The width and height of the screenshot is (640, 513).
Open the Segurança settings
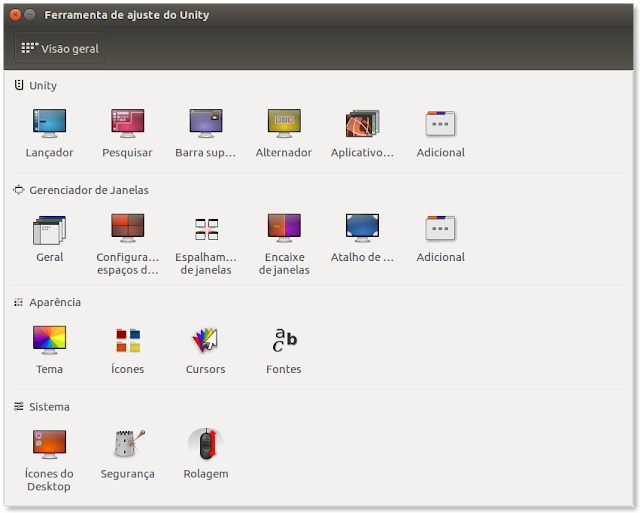[x=127, y=445]
